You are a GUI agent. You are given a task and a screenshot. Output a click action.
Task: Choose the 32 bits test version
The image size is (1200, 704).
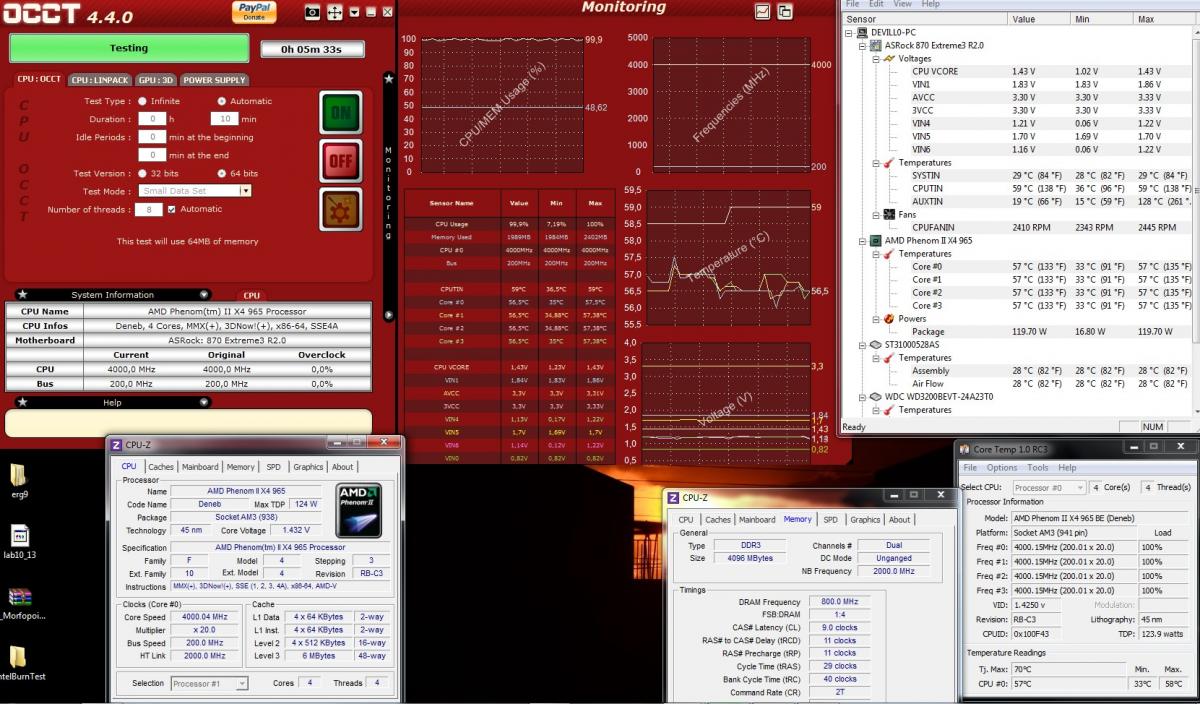point(142,173)
